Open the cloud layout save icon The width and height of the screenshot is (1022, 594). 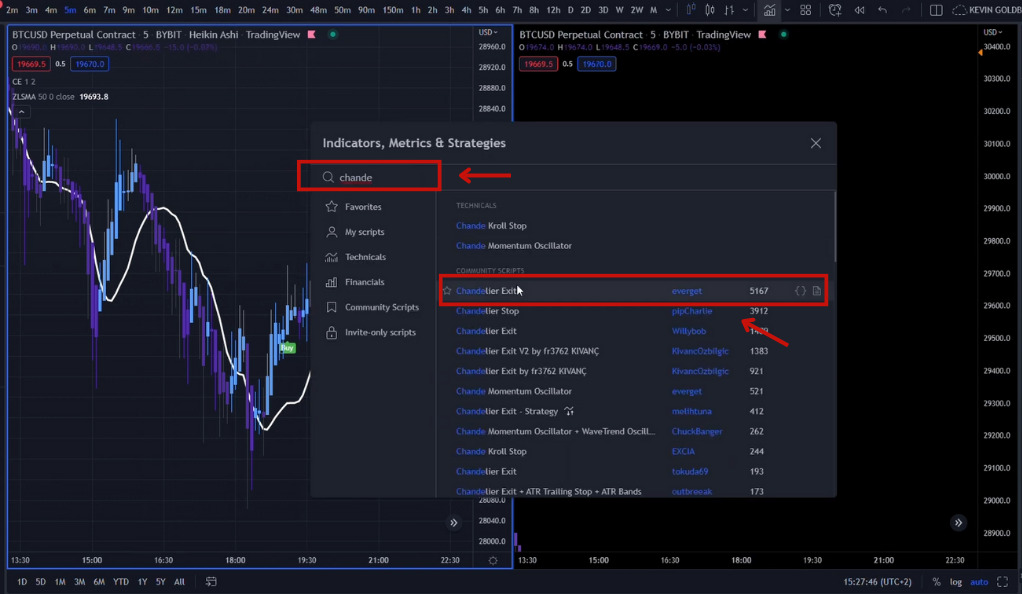[x=959, y=10]
